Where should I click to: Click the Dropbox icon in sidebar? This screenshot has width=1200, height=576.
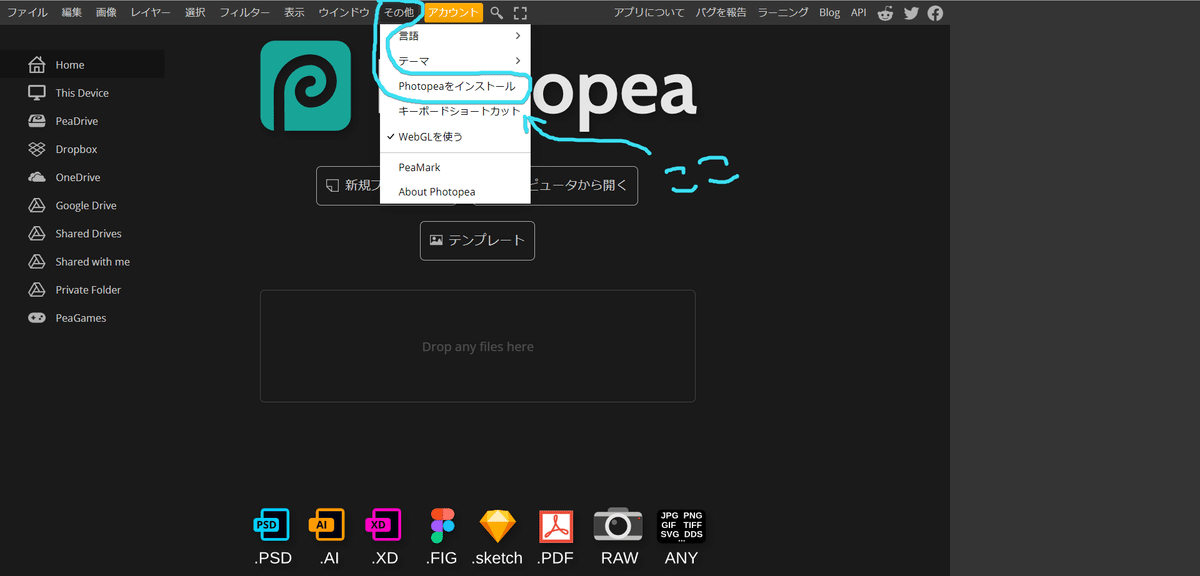tap(37, 149)
